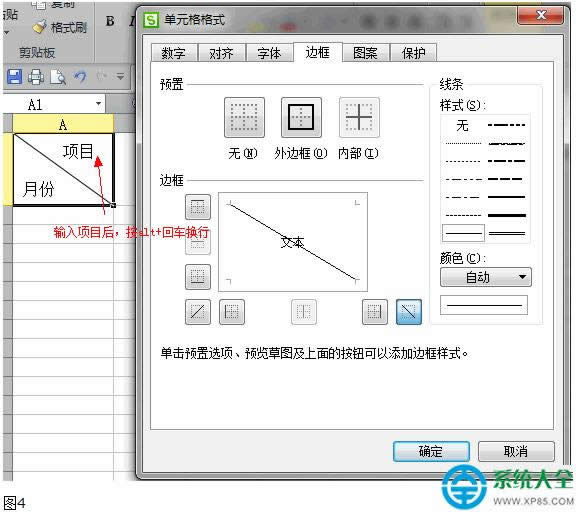
Task: Toggle the left border button
Action: point(231,312)
